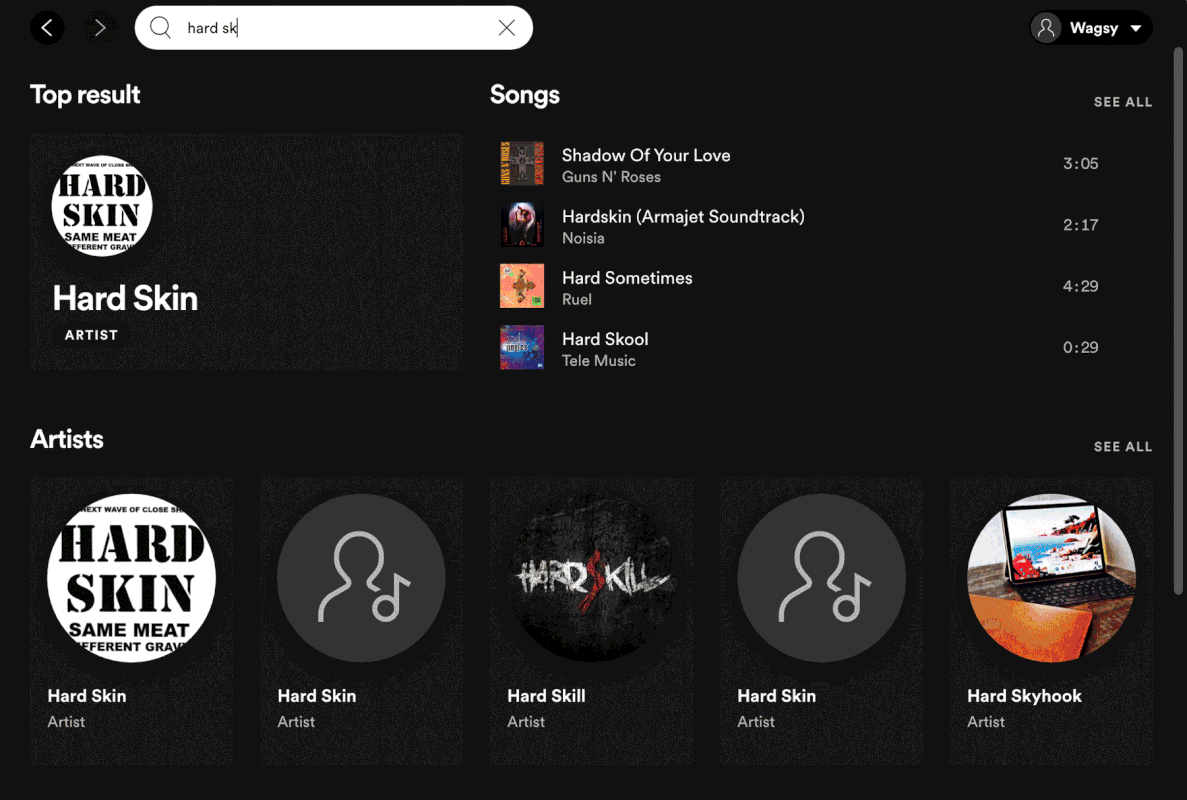Click the 0:29 song duration

pos(1080,347)
